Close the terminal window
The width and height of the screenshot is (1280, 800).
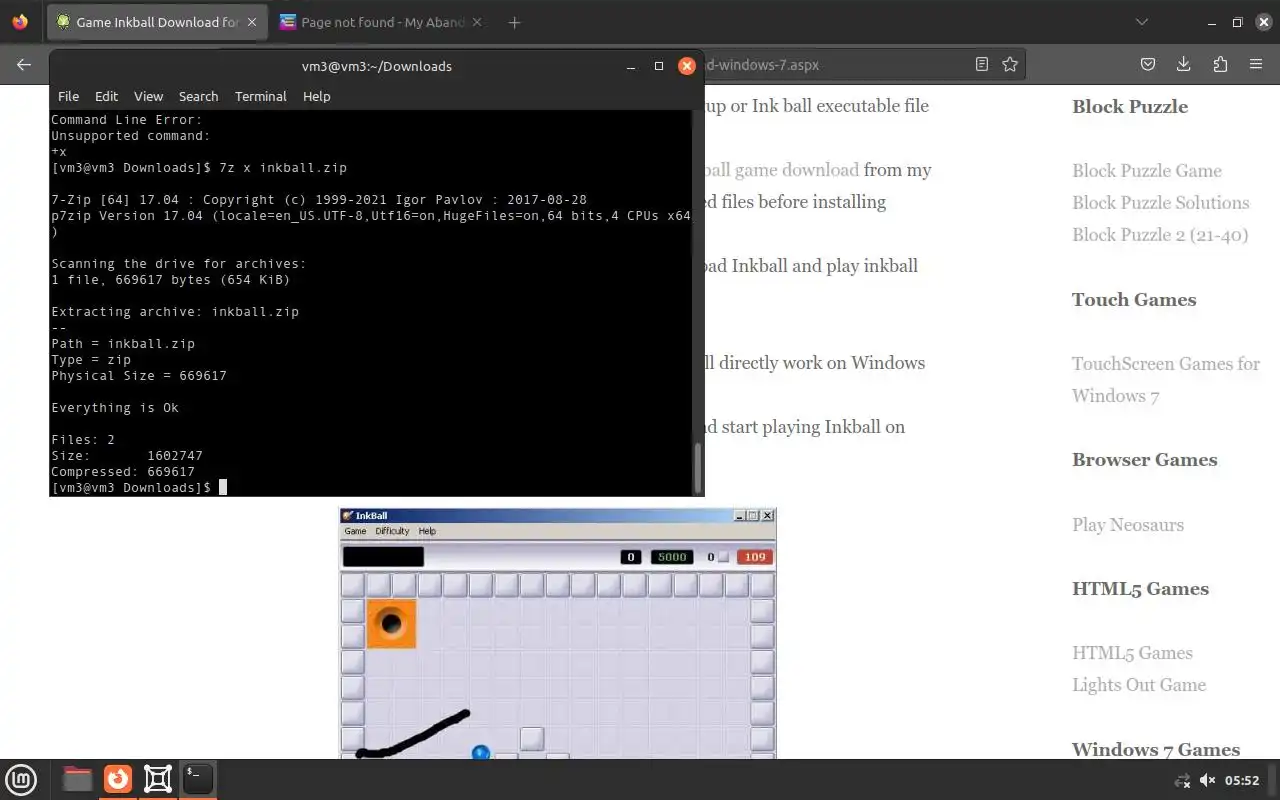(687, 66)
